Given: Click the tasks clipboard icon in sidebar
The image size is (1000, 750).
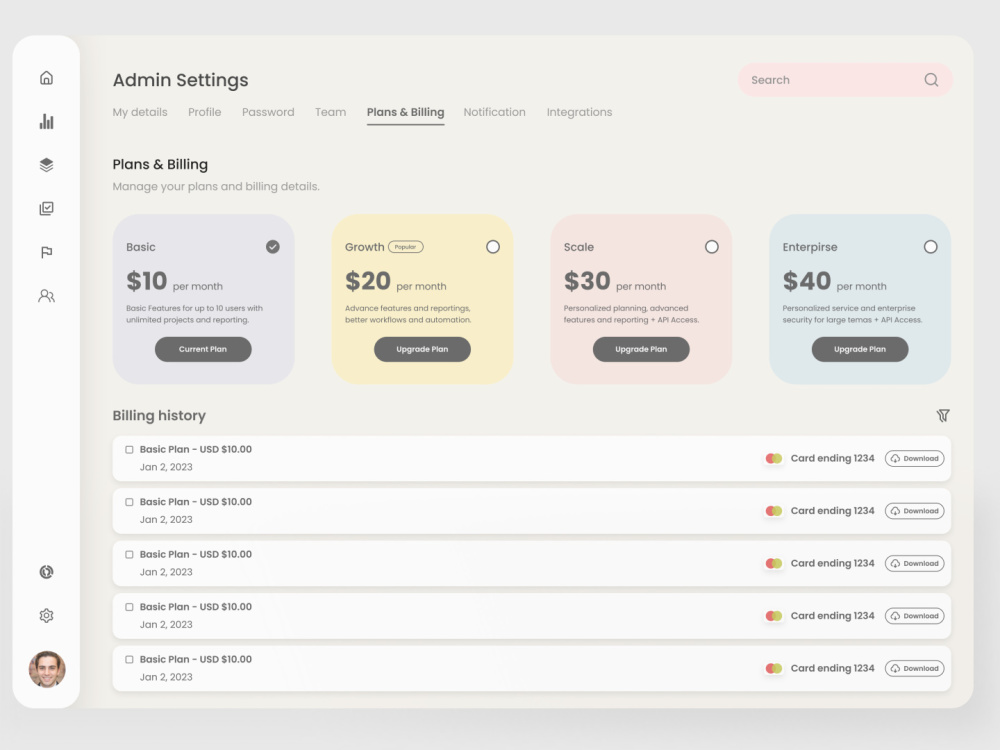Looking at the screenshot, I should [46, 208].
